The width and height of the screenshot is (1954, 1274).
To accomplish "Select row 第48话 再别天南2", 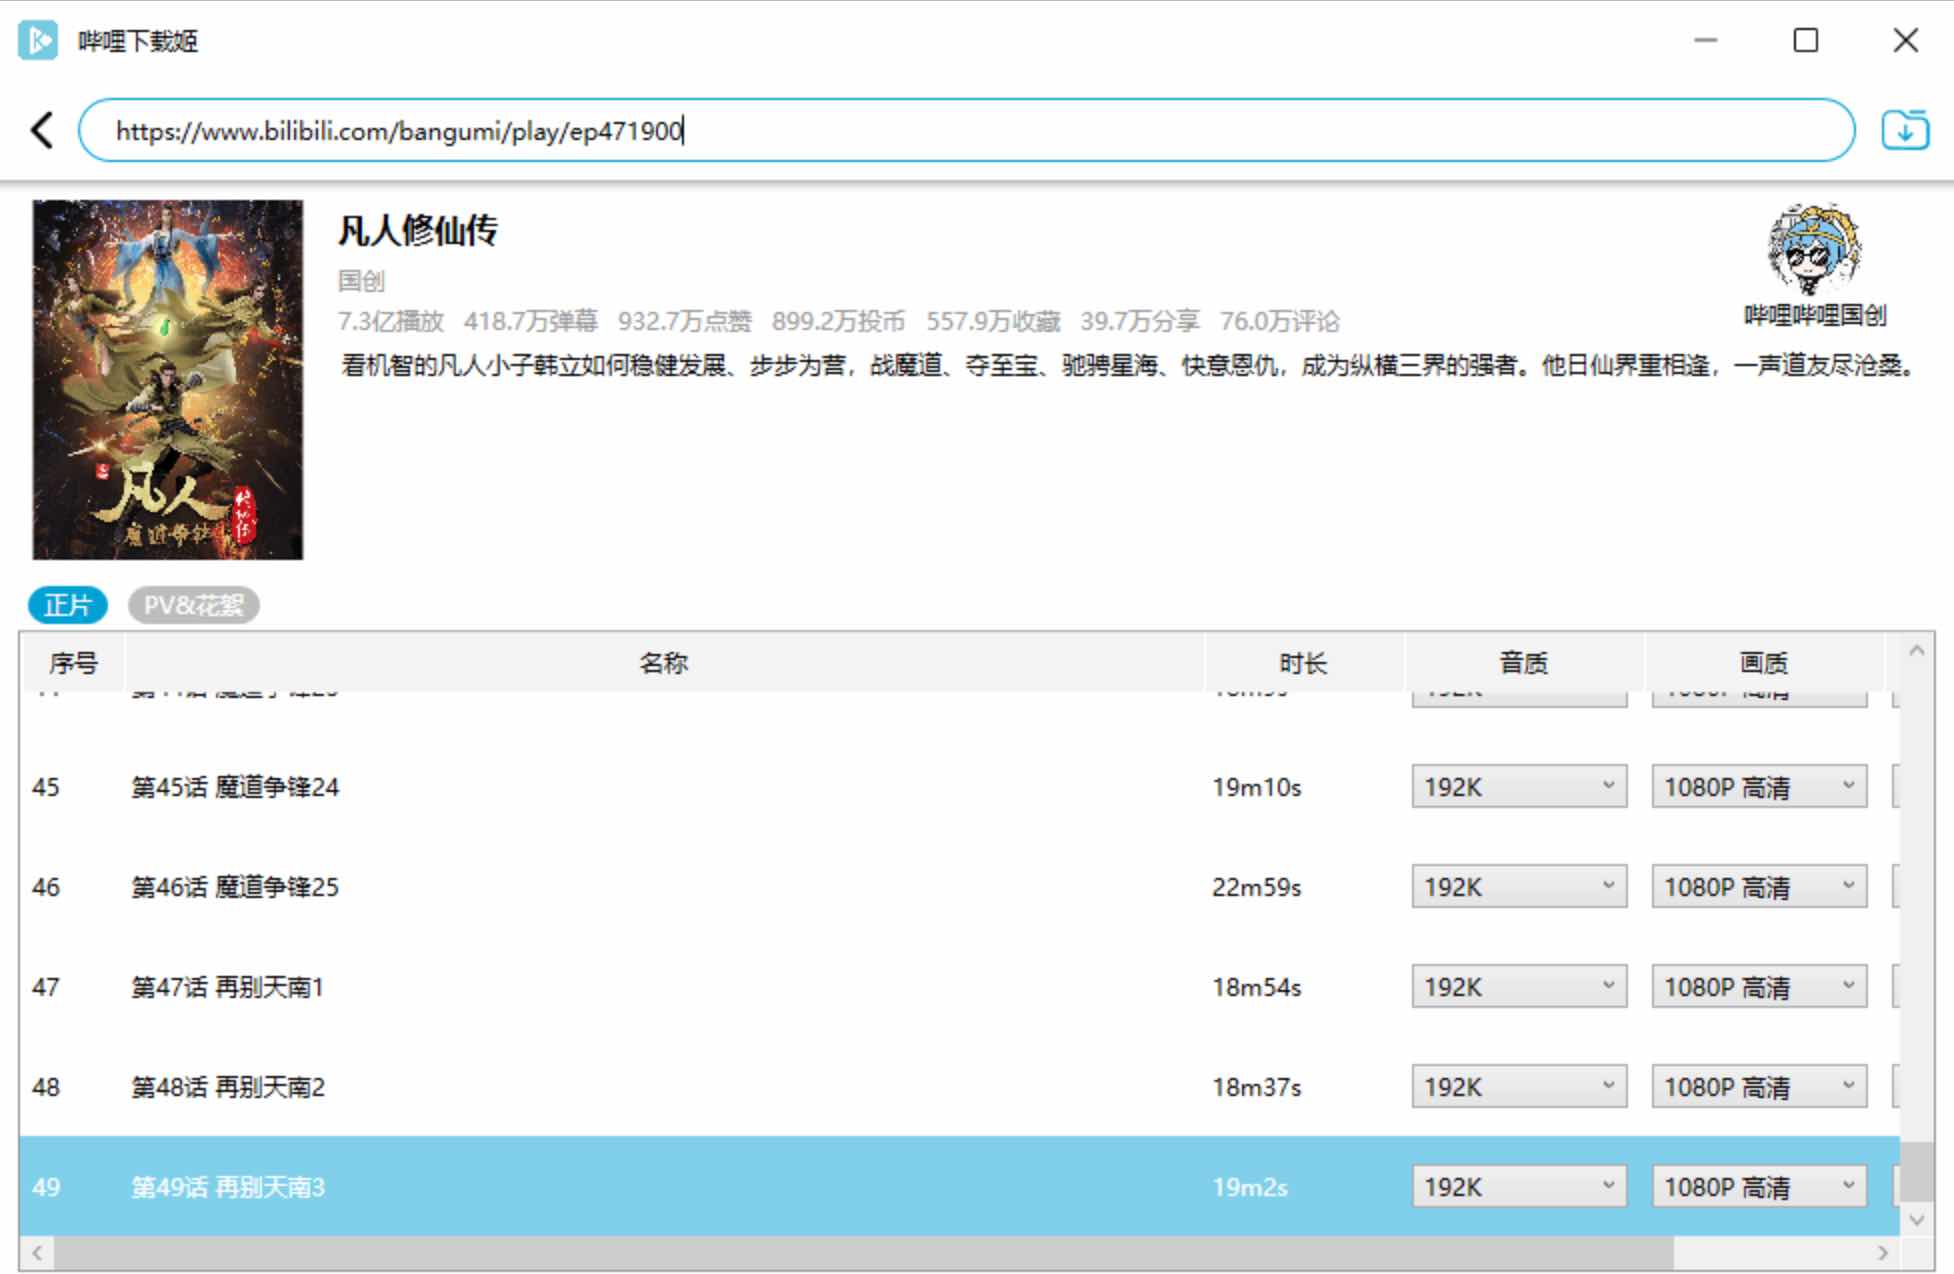I will click(960, 1086).
